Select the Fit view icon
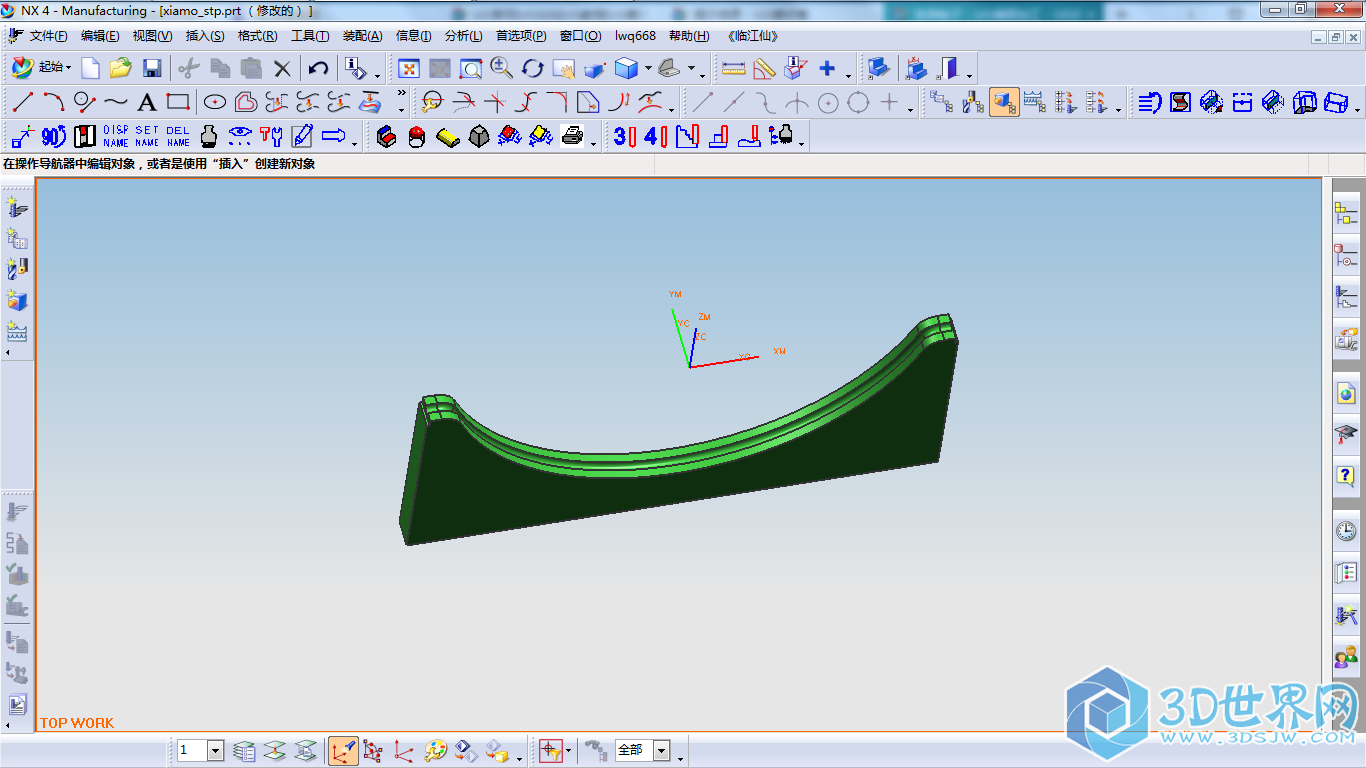 point(409,68)
